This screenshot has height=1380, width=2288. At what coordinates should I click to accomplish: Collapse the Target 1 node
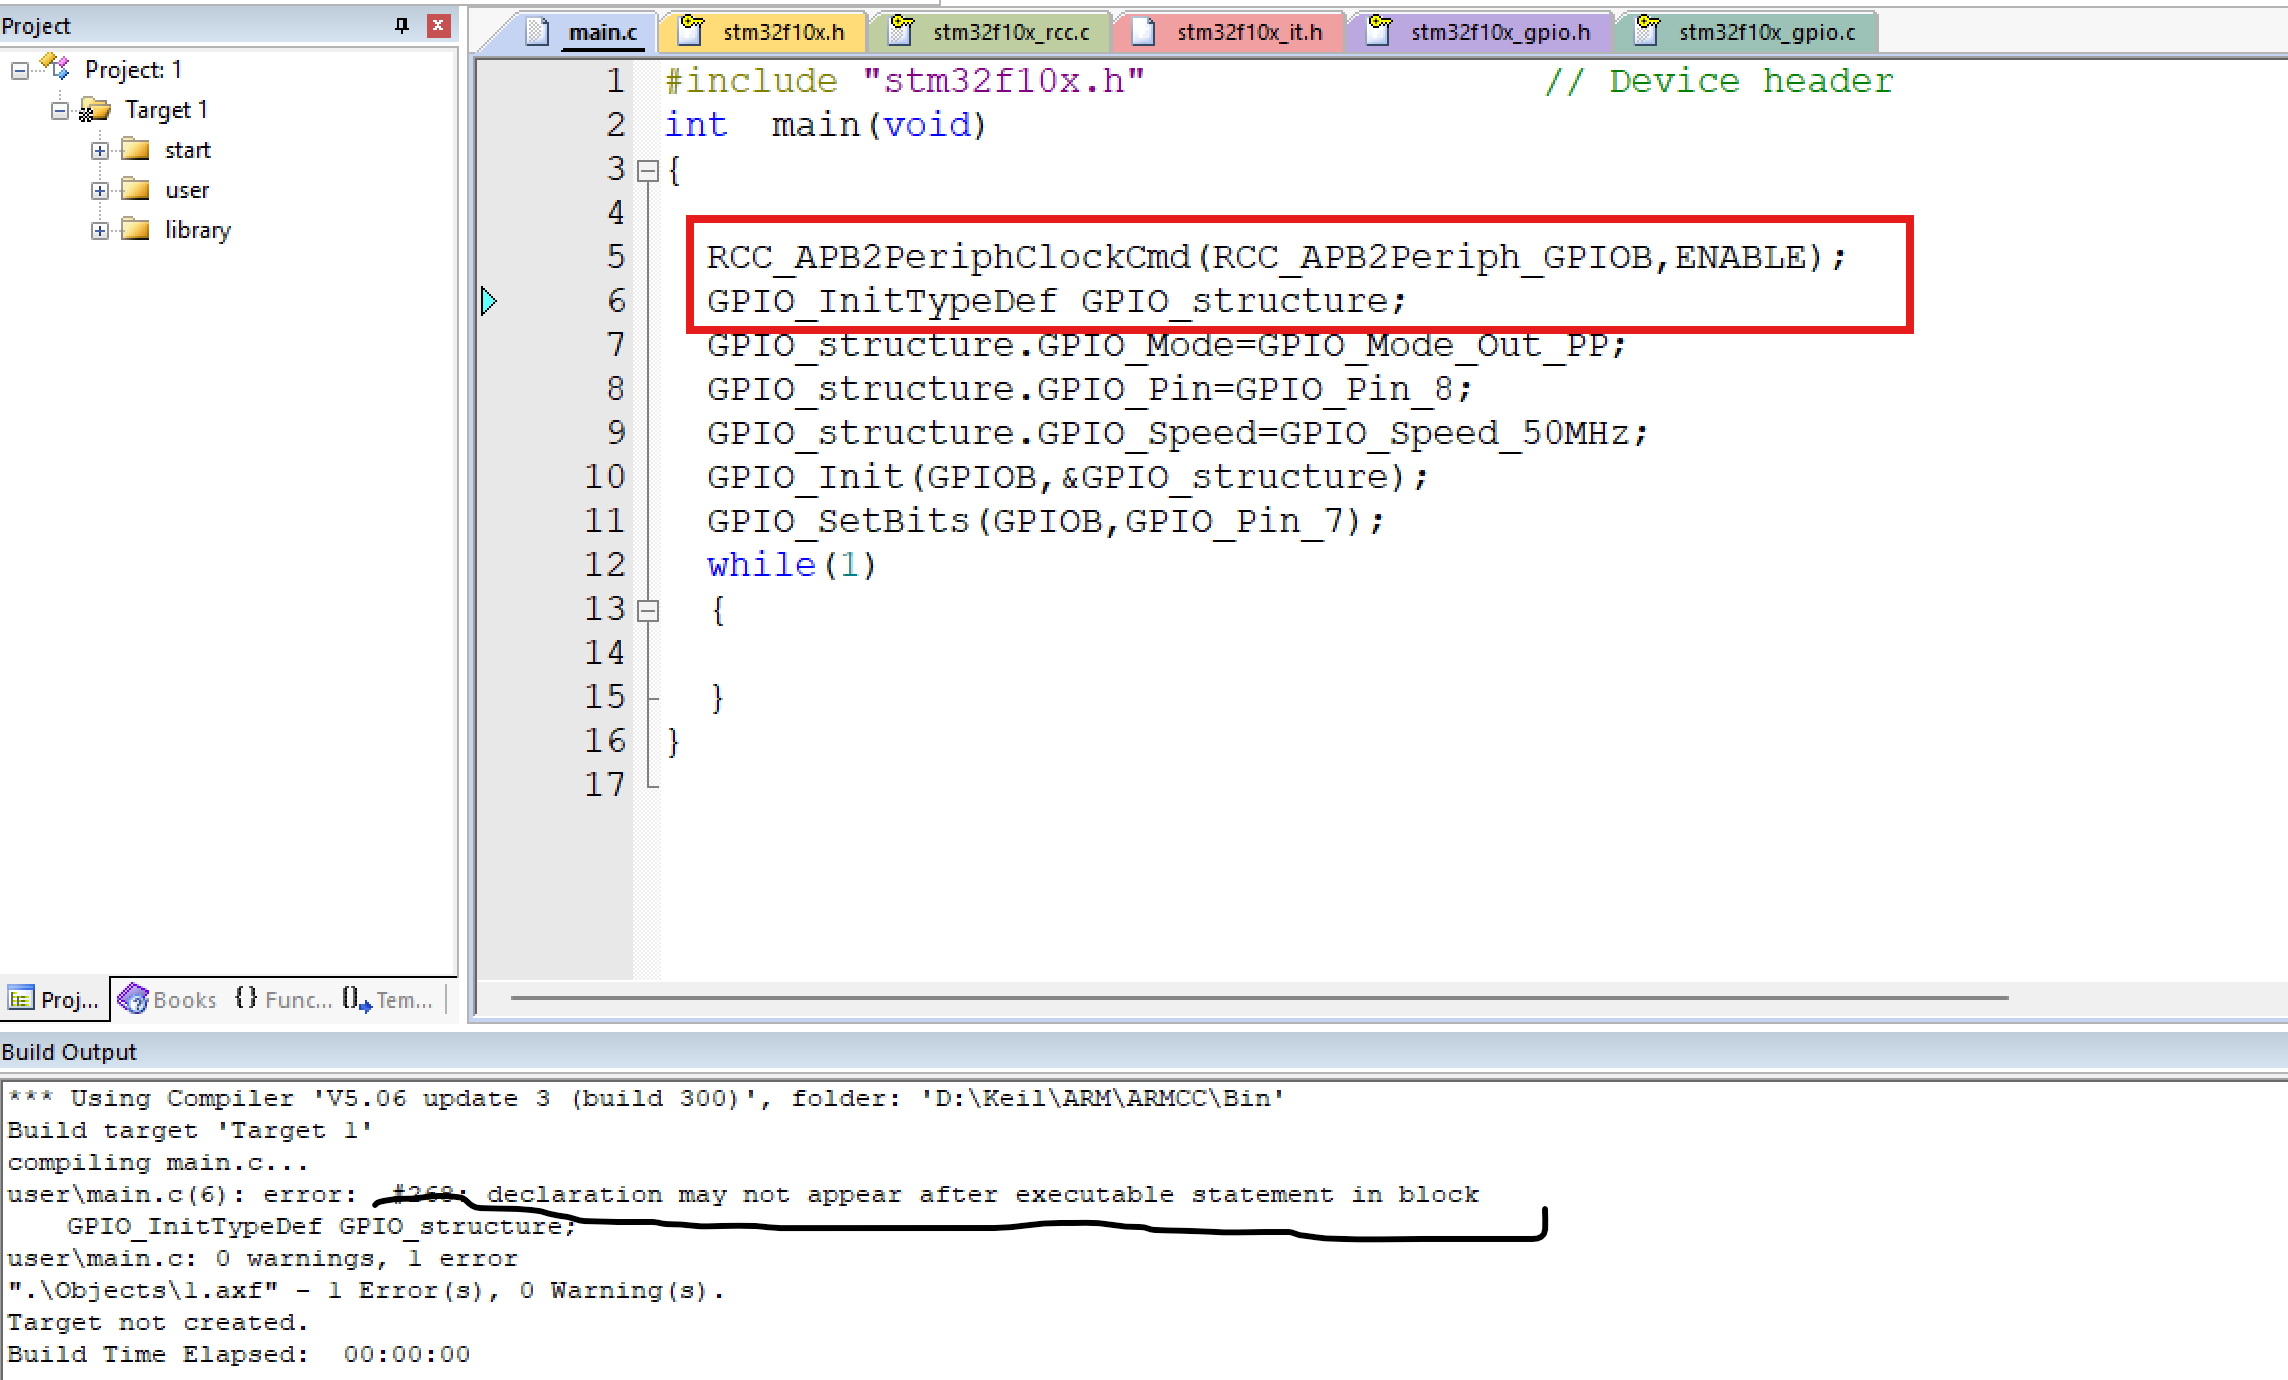(x=60, y=110)
